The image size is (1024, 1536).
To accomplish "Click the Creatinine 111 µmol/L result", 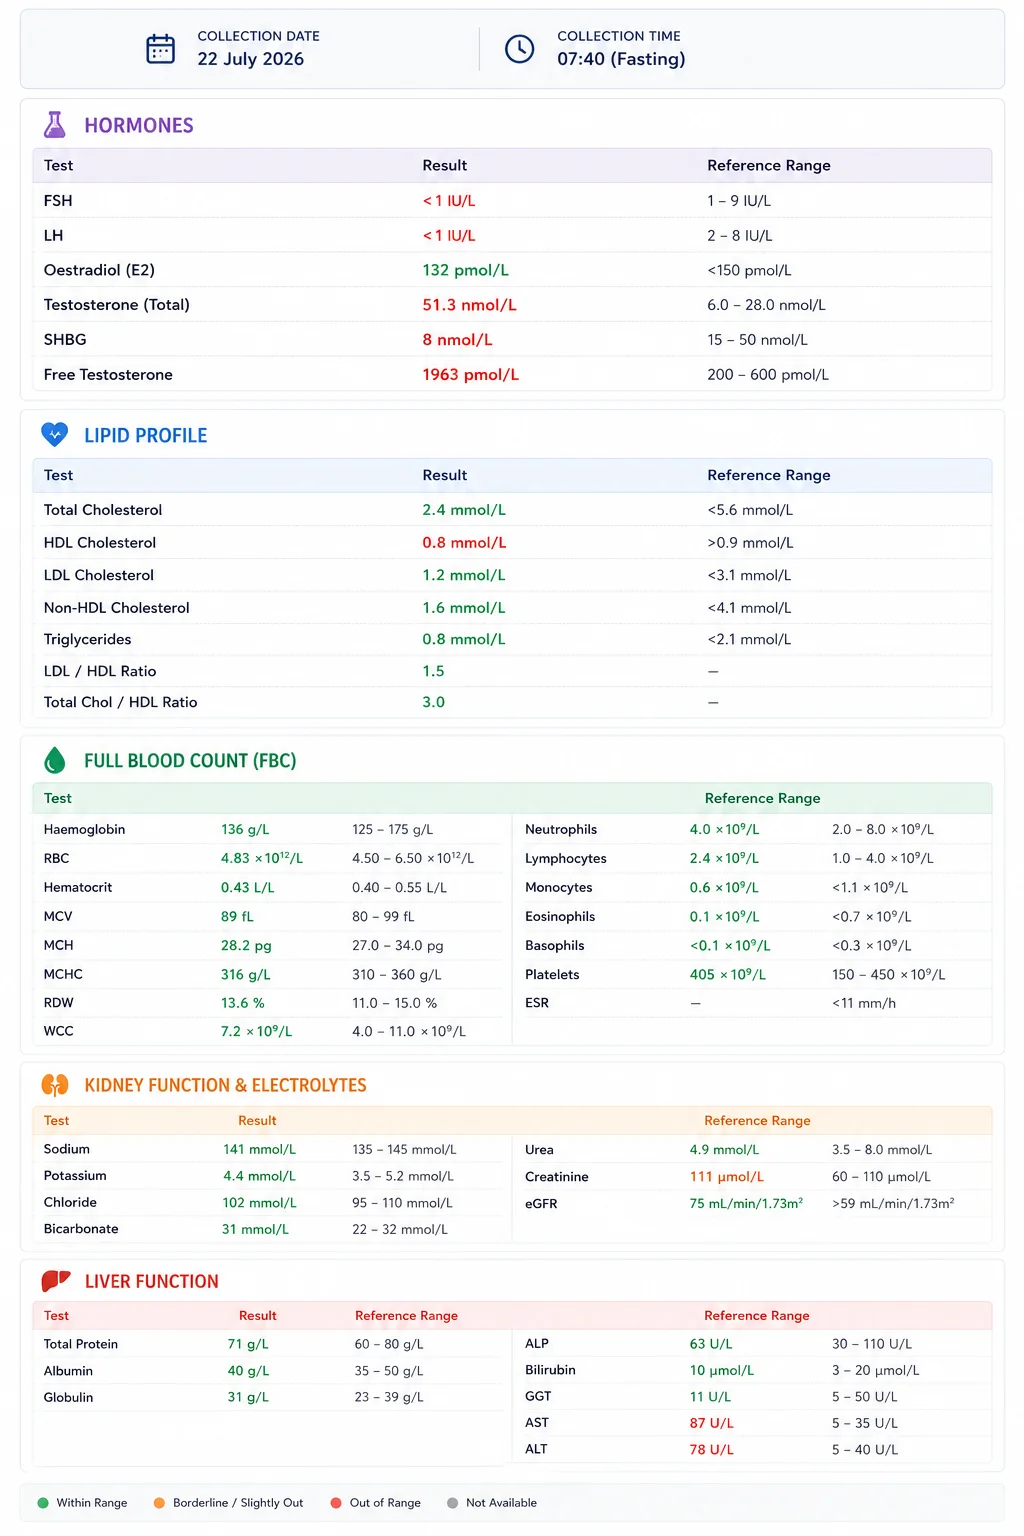I will point(726,1177).
